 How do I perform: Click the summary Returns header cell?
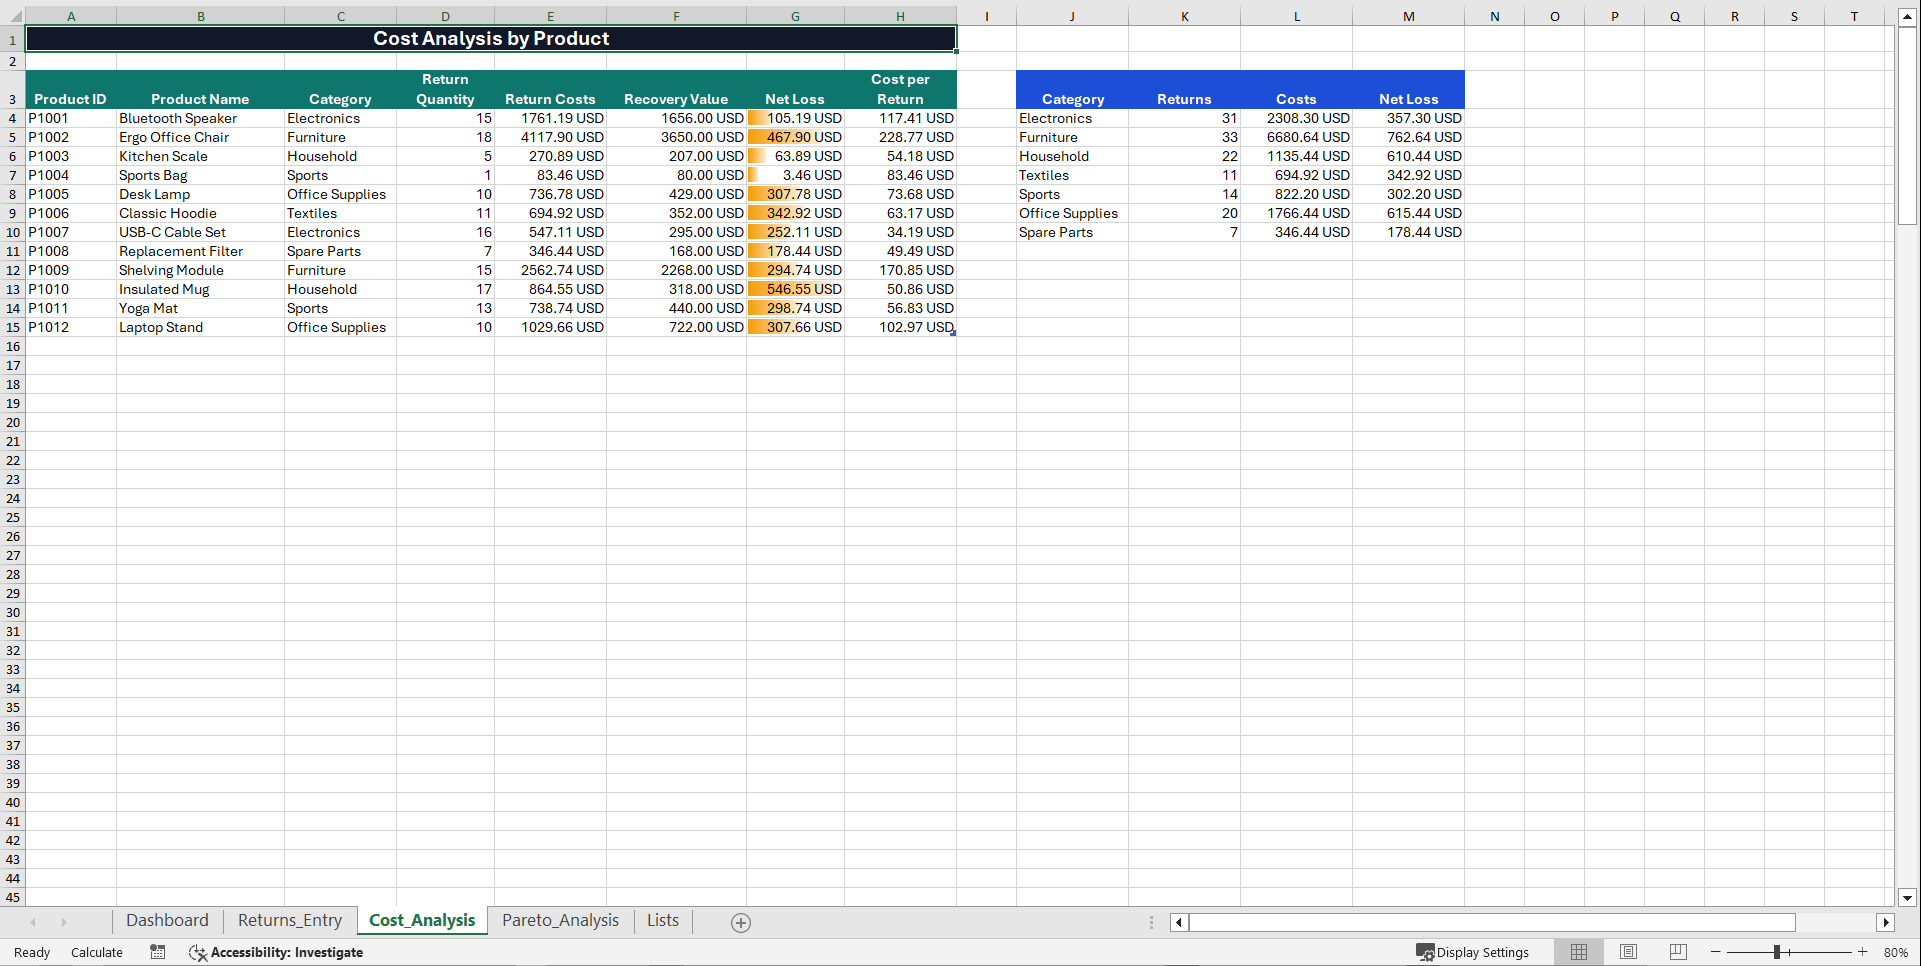[x=1184, y=89]
